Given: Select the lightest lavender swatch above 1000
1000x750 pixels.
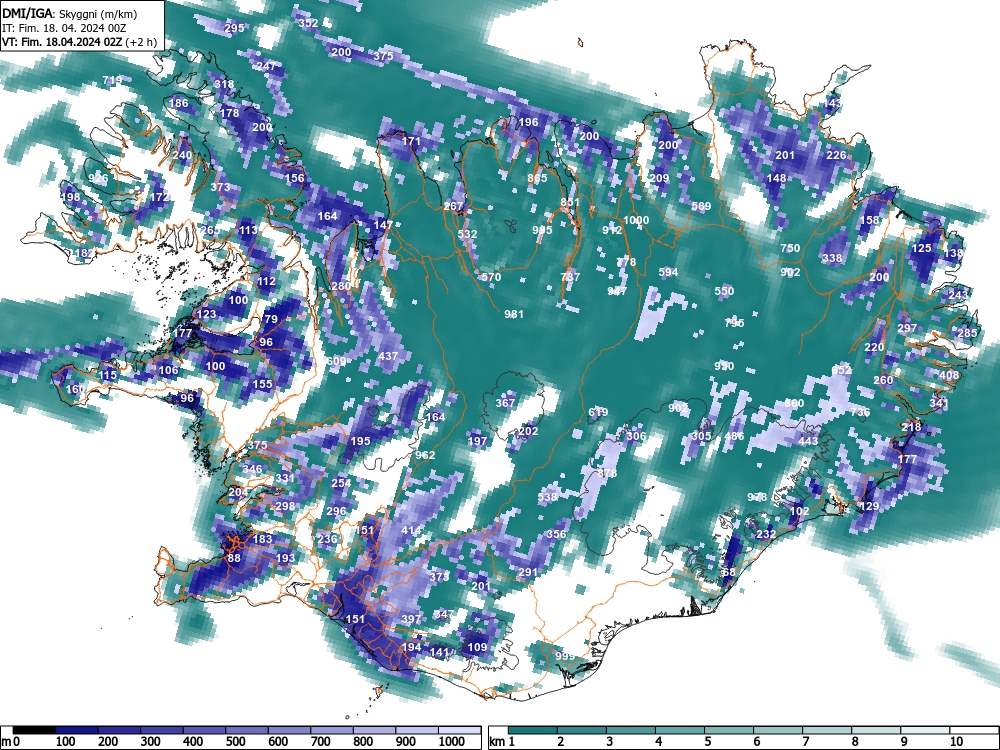Looking at the screenshot, I should click(x=459, y=730).
